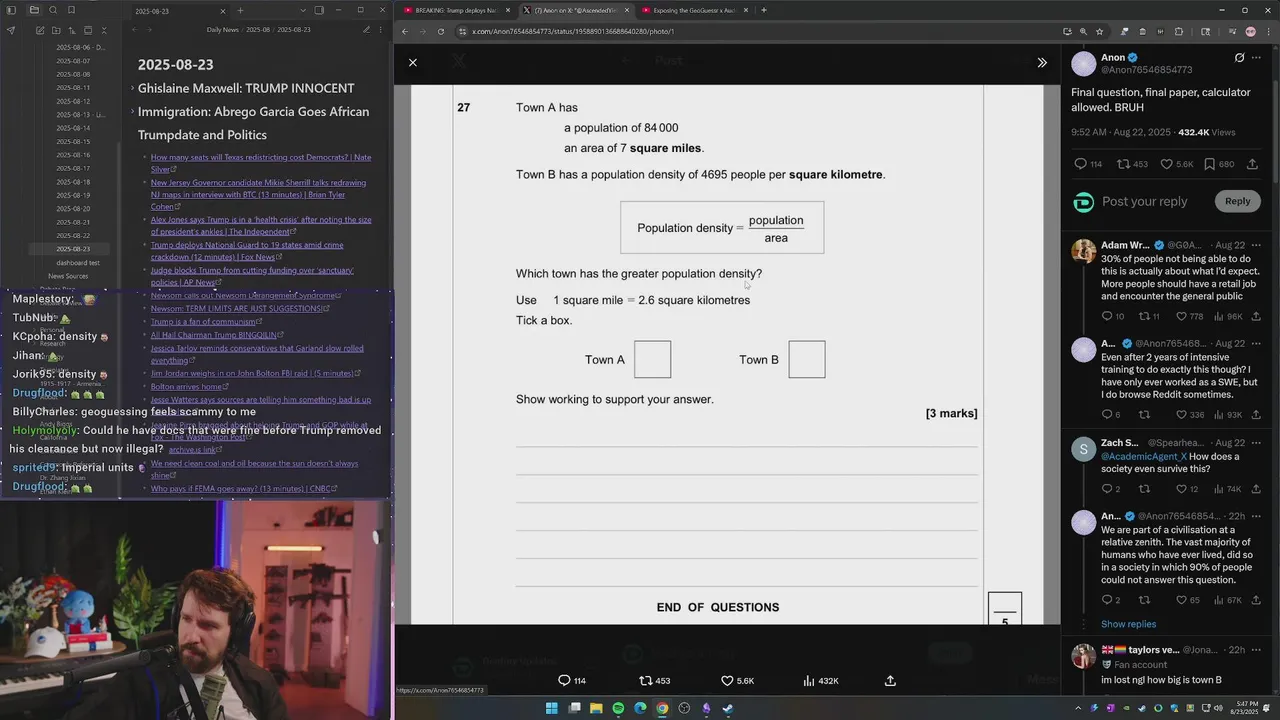Screen dimensions: 1280x720
Task: Open Chrome extensions puzzle icon
Action: point(1179,31)
